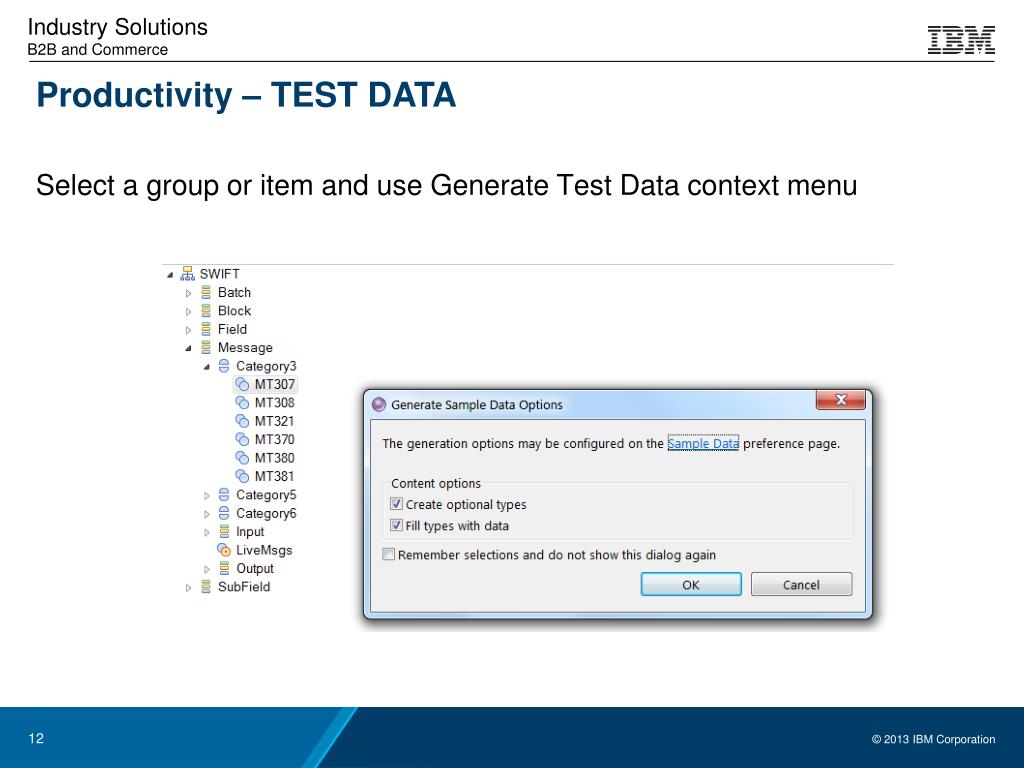This screenshot has width=1024, height=768.
Task: Expand the Category6 node
Action: 207,513
